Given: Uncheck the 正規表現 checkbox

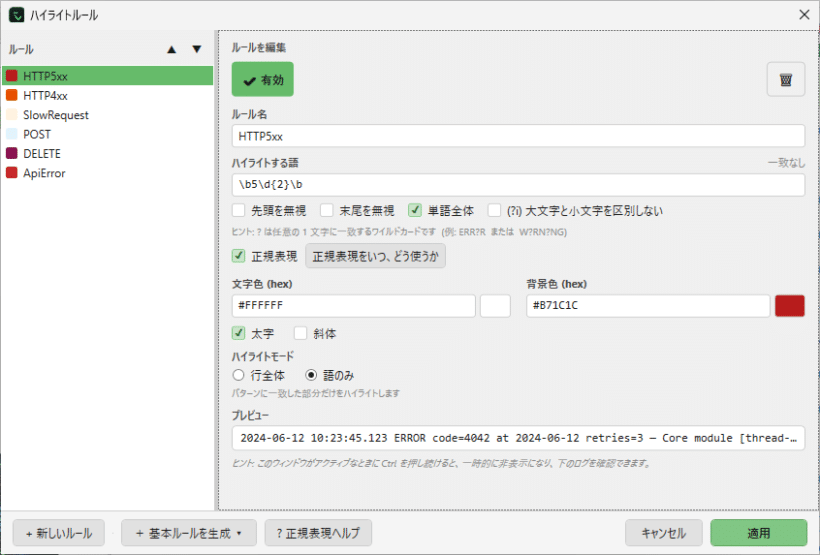Looking at the screenshot, I should click(x=238, y=256).
